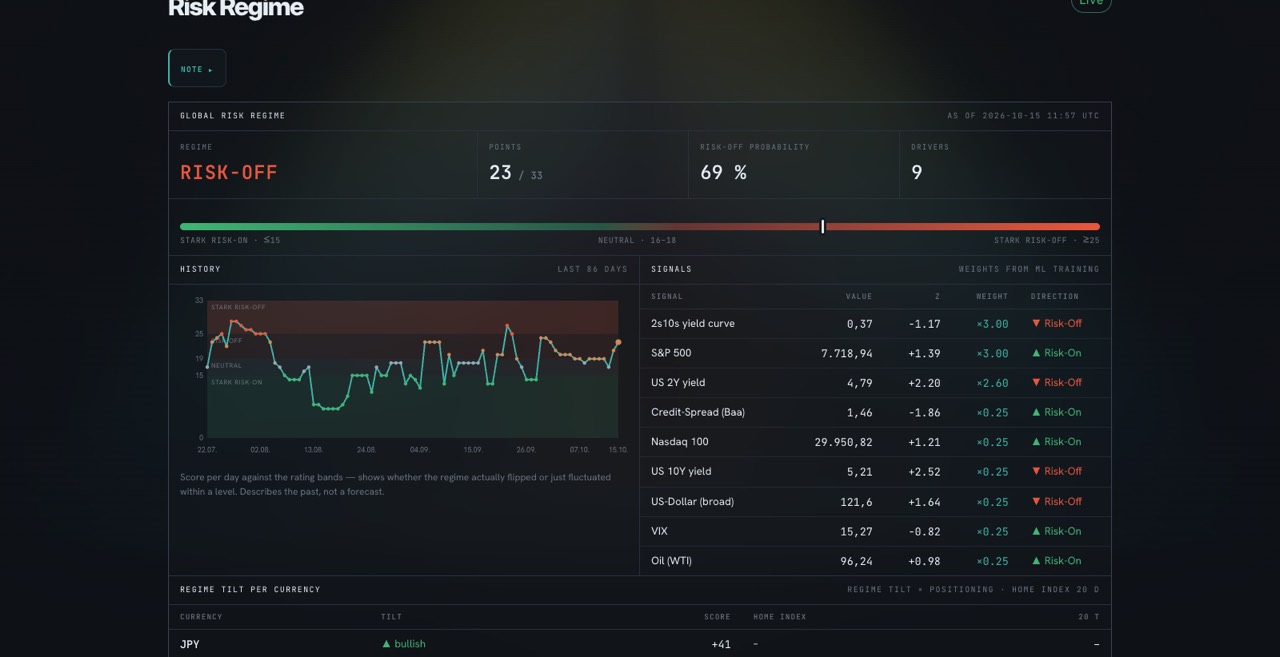Screen dimensions: 1280x657
Task: Click the green Risk-On arrow for S&P 500
Action: click(x=1036, y=353)
